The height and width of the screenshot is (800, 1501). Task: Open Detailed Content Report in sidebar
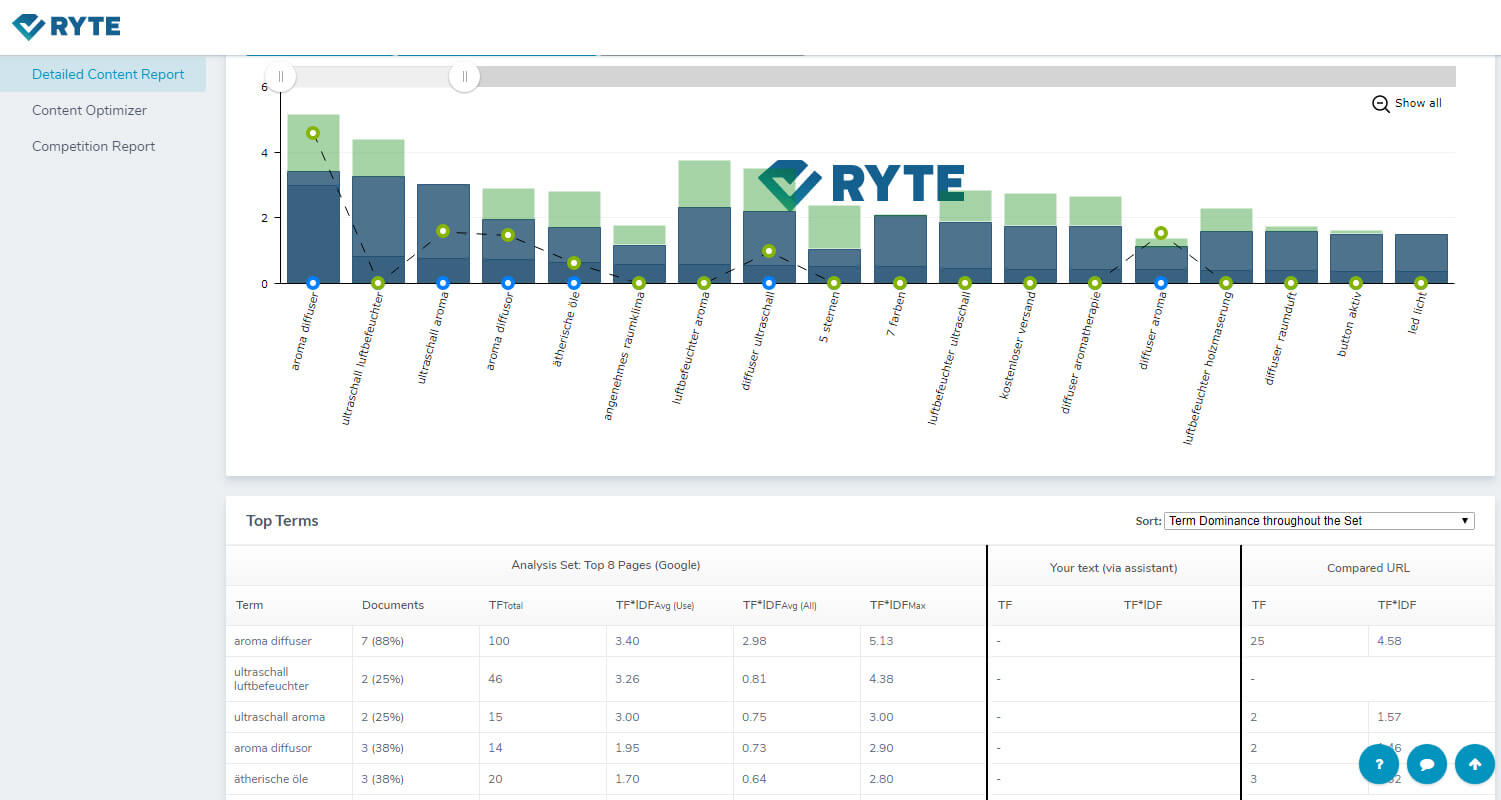click(108, 74)
